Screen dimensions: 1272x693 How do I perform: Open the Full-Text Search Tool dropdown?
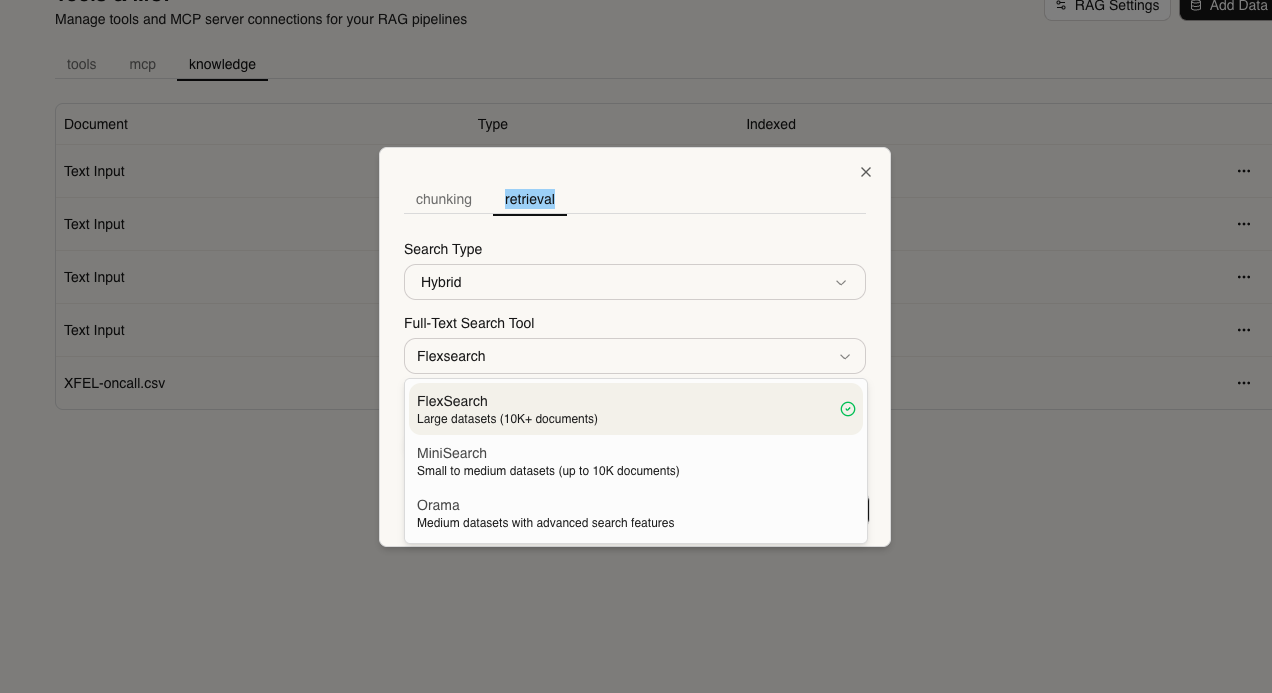point(634,356)
